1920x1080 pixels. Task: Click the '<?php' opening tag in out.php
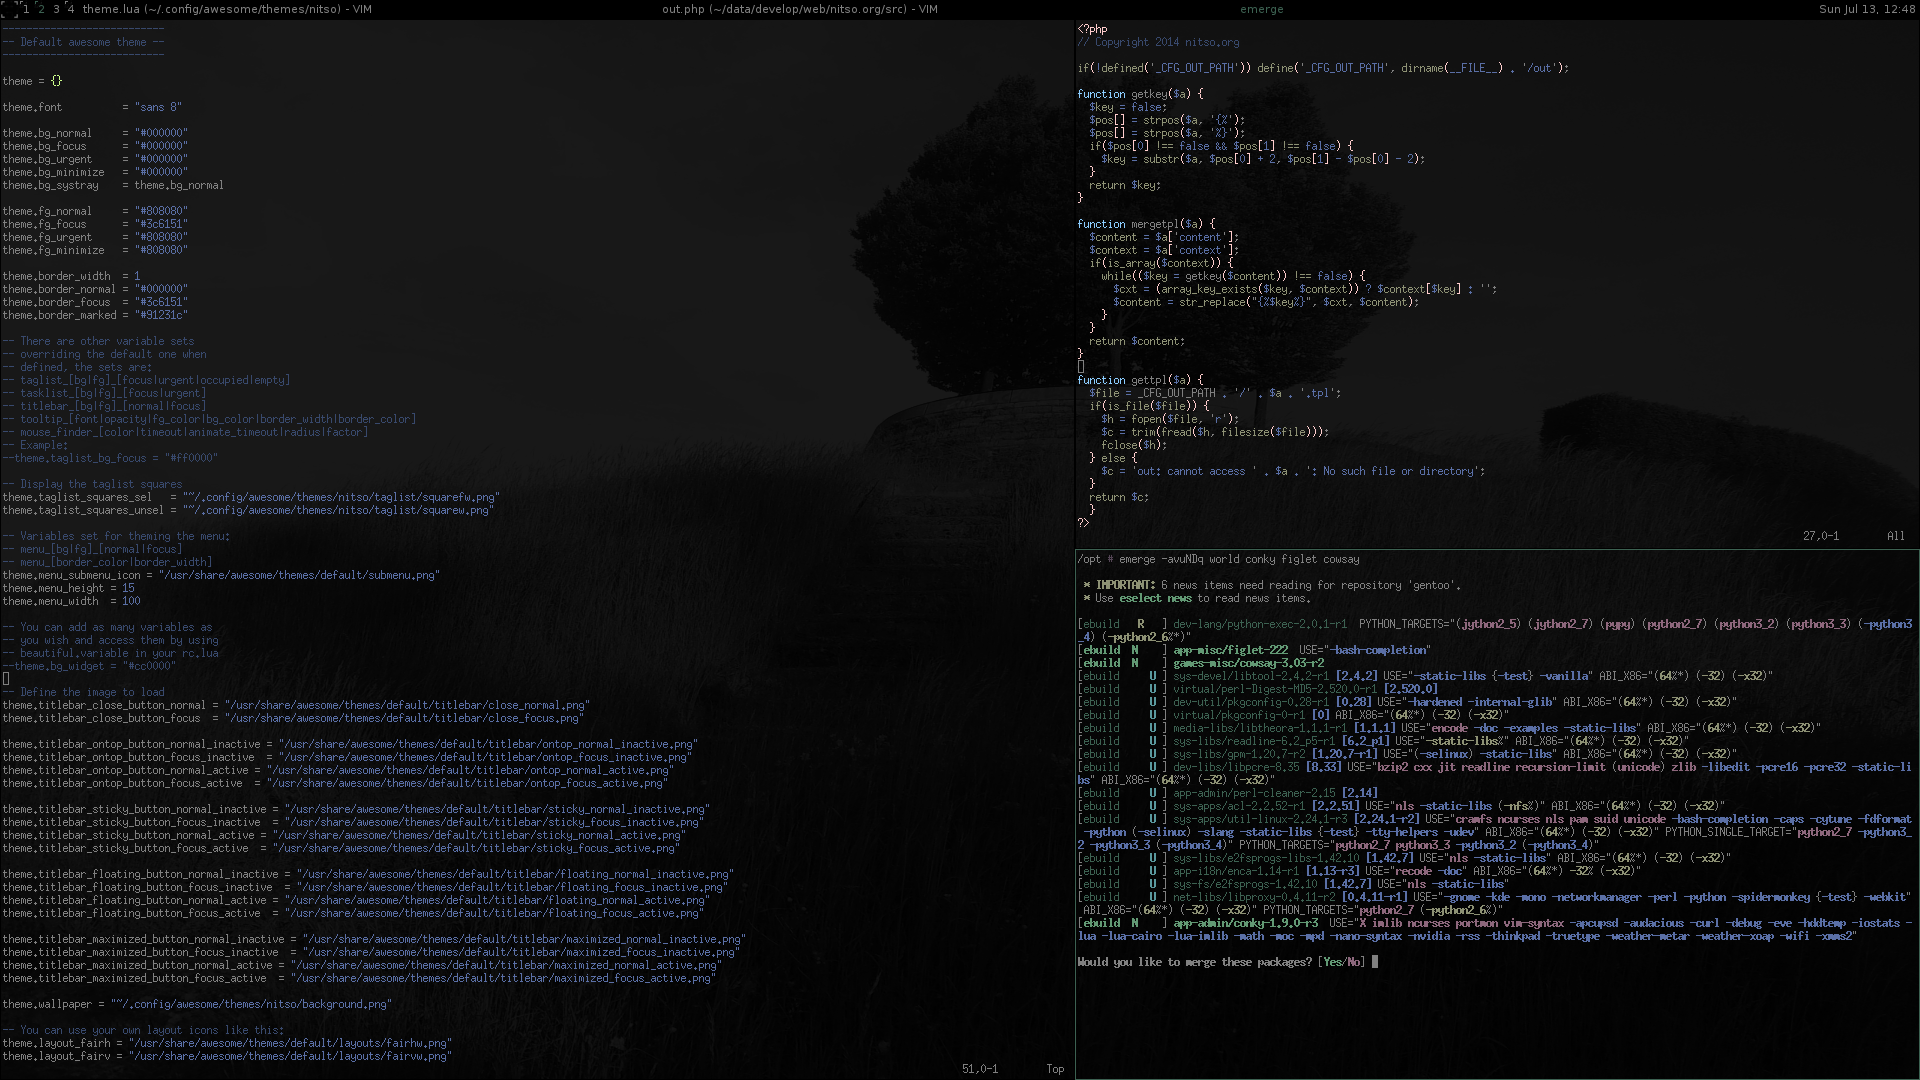1092,29
